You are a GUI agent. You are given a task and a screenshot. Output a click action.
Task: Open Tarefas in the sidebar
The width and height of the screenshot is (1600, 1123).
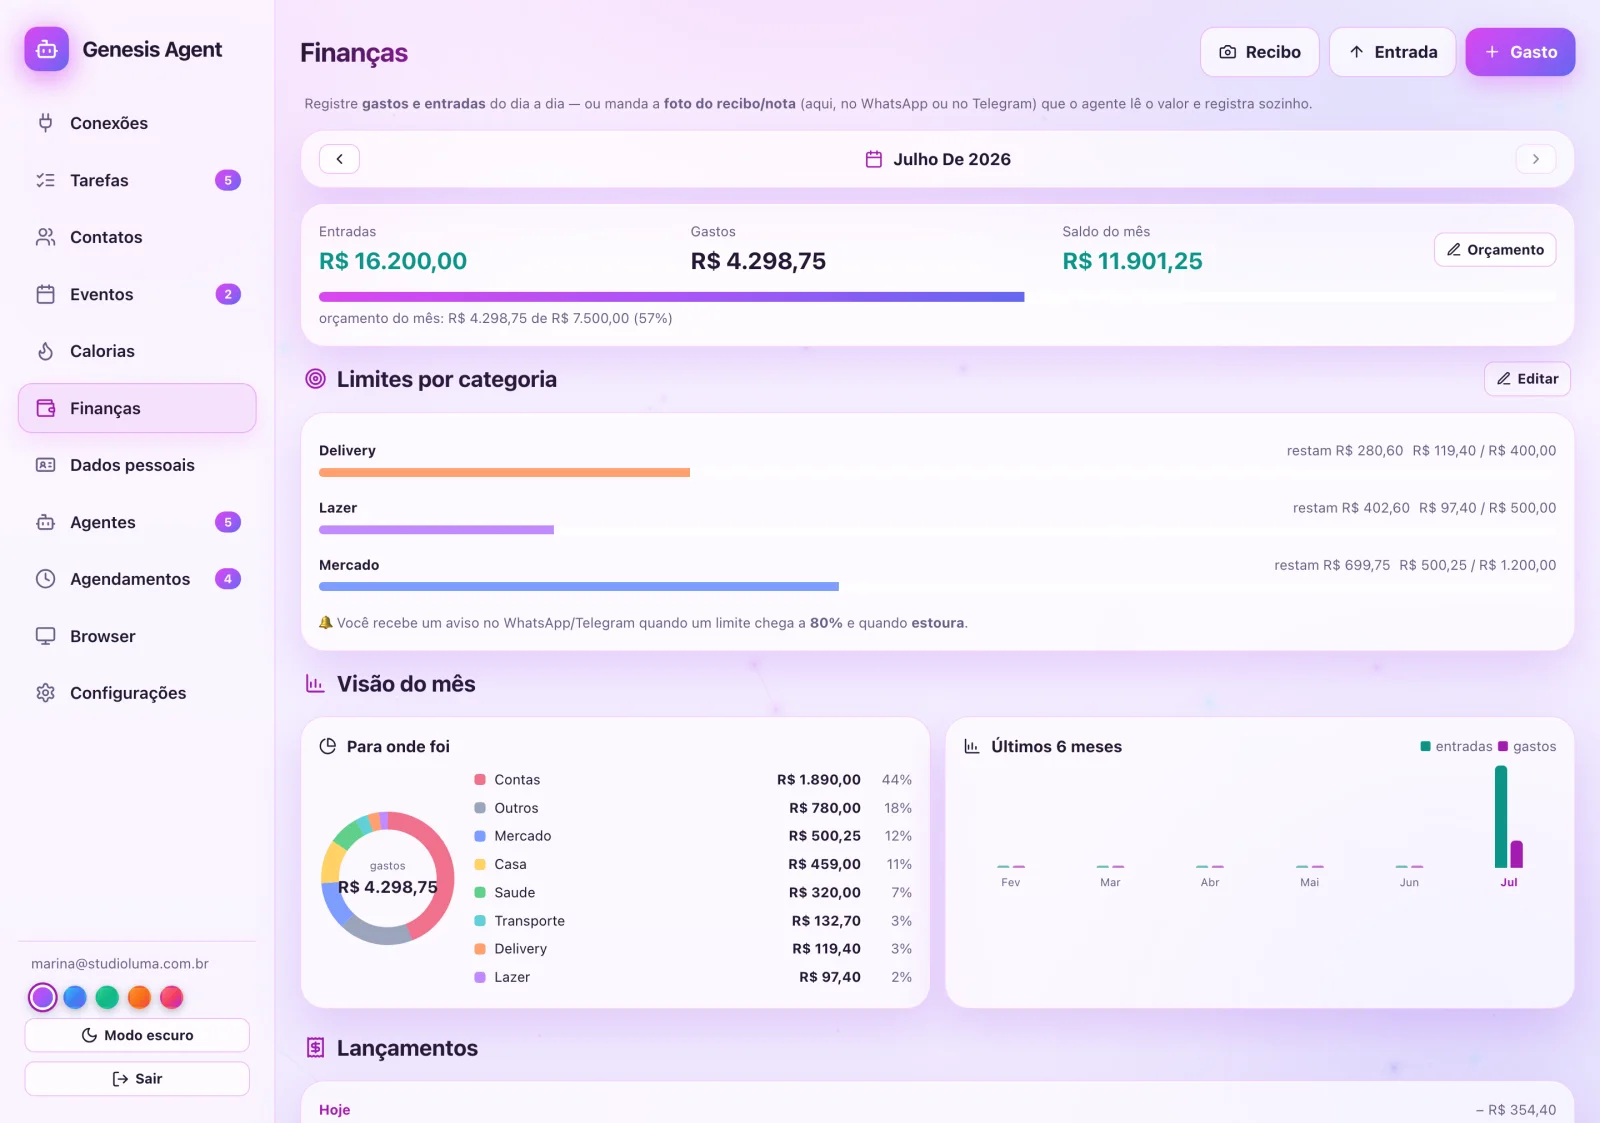coord(137,180)
